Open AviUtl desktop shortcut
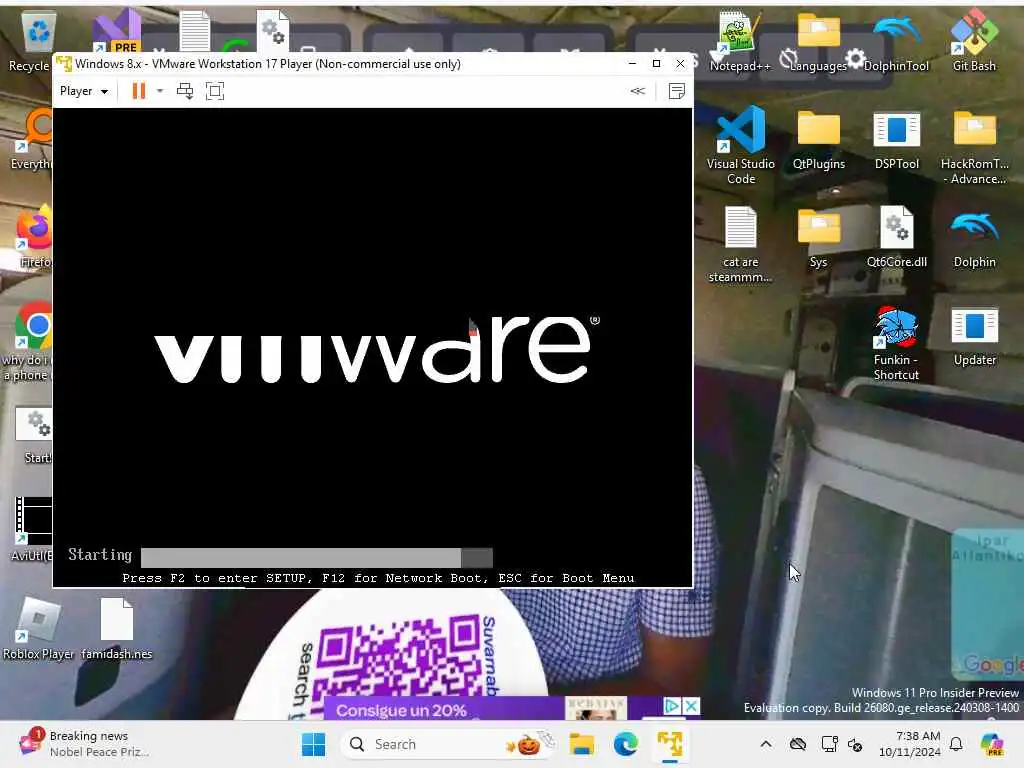Viewport: 1024px width, 768px height. coord(31,530)
